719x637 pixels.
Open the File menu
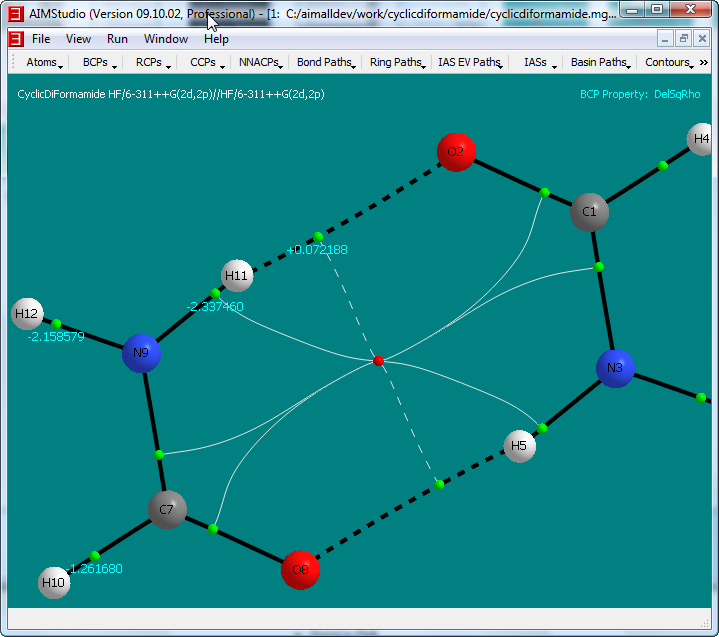[x=41, y=39]
